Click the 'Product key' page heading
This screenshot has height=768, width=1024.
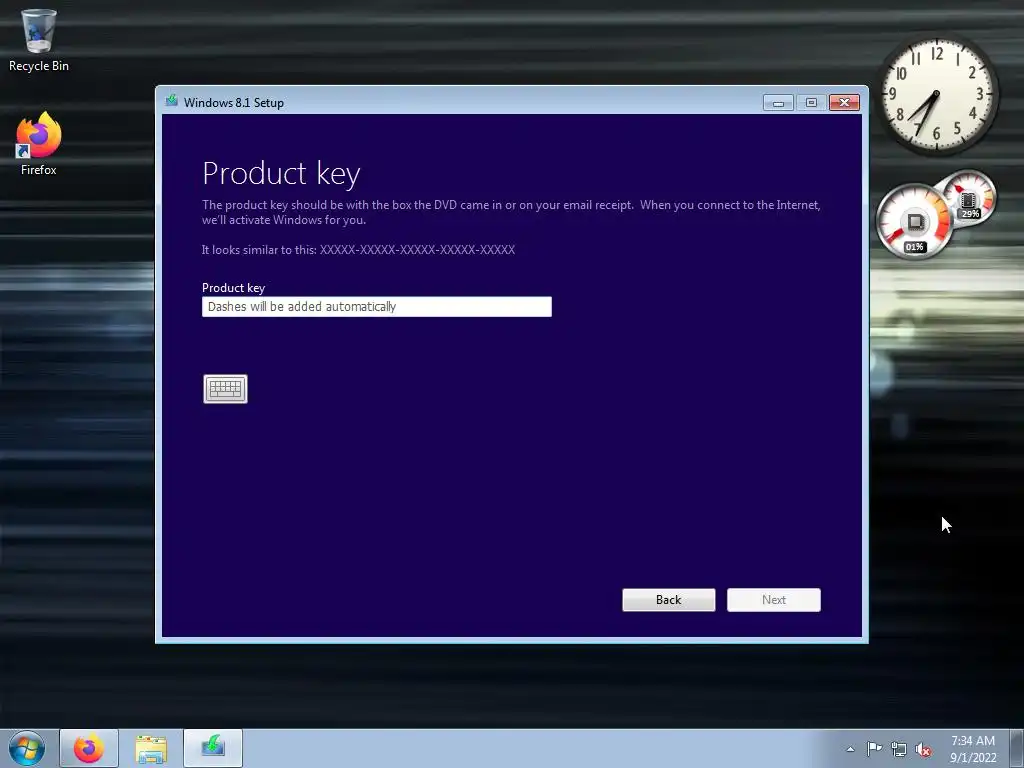click(281, 174)
